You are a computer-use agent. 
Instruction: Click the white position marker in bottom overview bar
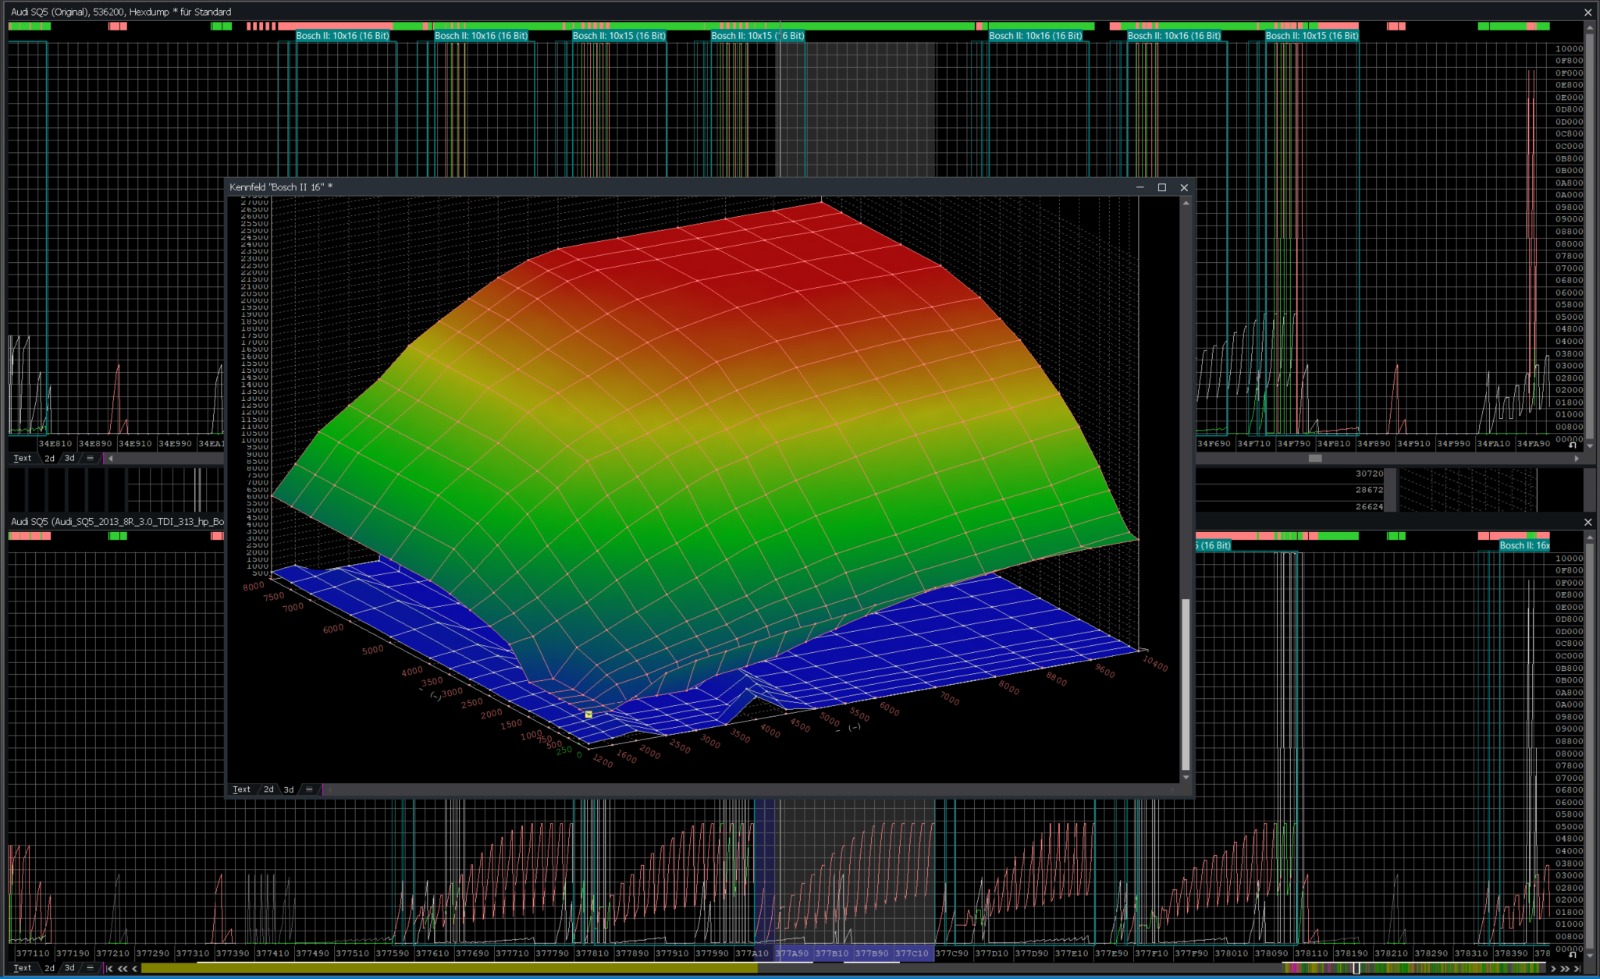pyautogui.click(x=1356, y=968)
